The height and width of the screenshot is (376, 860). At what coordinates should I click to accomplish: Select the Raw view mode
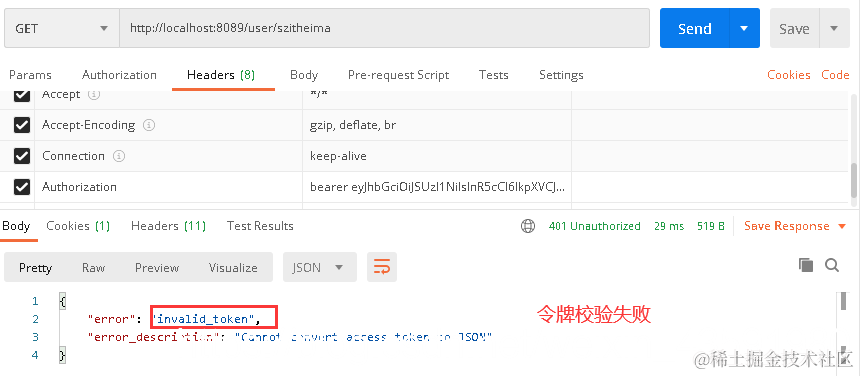[x=93, y=267]
